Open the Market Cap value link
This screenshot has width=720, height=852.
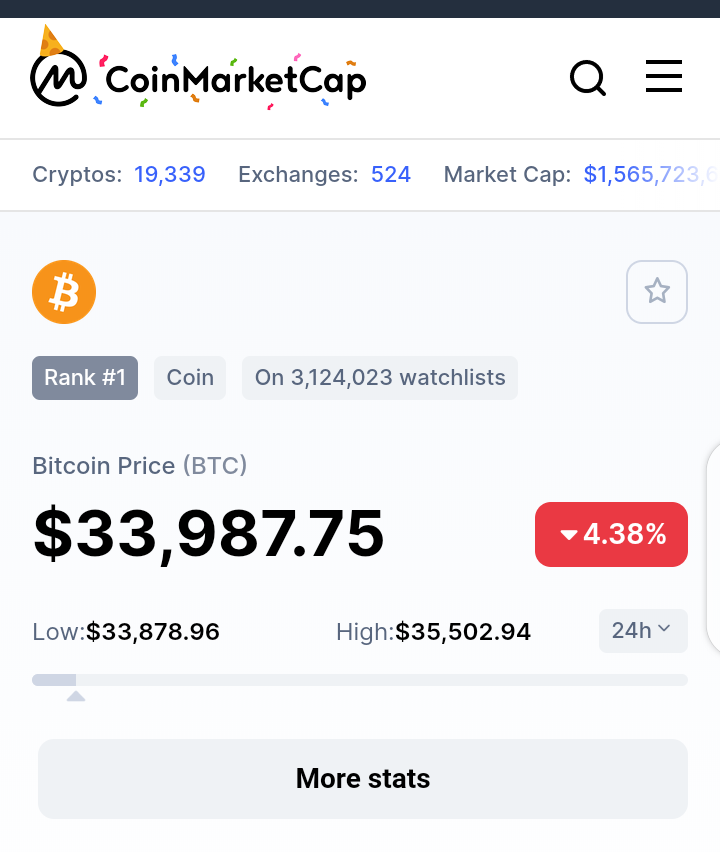[x=651, y=174]
